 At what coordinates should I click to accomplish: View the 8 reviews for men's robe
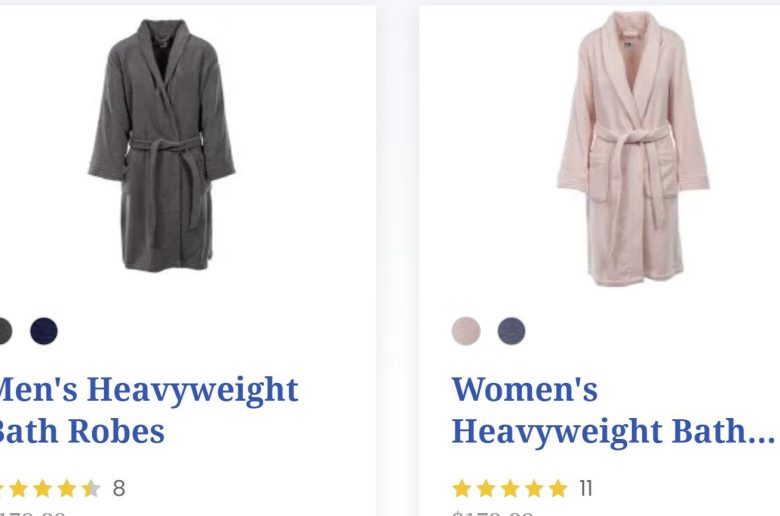click(119, 489)
